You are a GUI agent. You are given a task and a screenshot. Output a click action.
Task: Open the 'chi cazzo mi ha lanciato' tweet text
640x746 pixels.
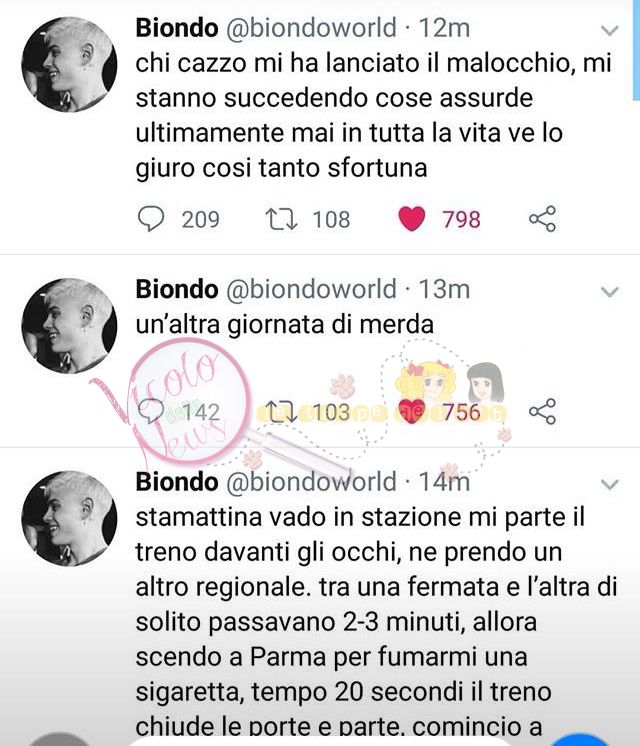pyautogui.click(x=373, y=115)
